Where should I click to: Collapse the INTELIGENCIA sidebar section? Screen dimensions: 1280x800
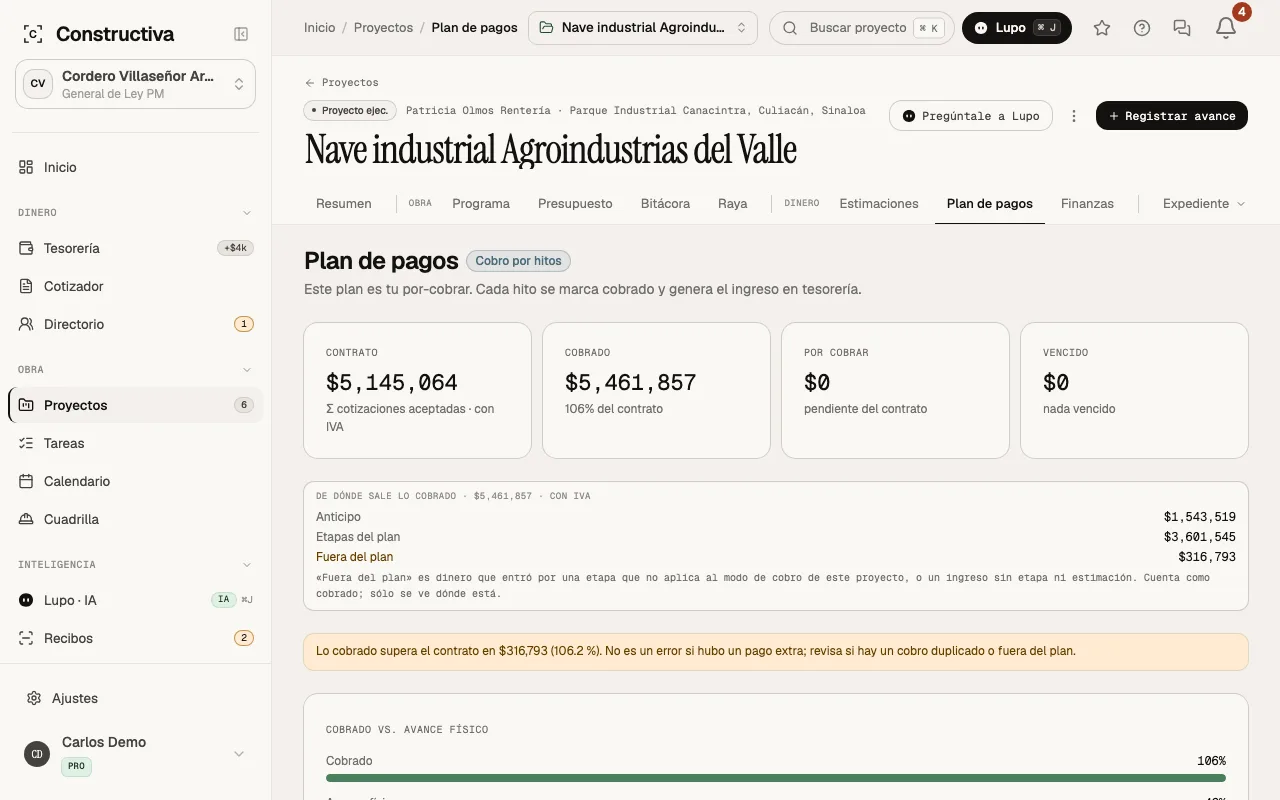(x=247, y=565)
